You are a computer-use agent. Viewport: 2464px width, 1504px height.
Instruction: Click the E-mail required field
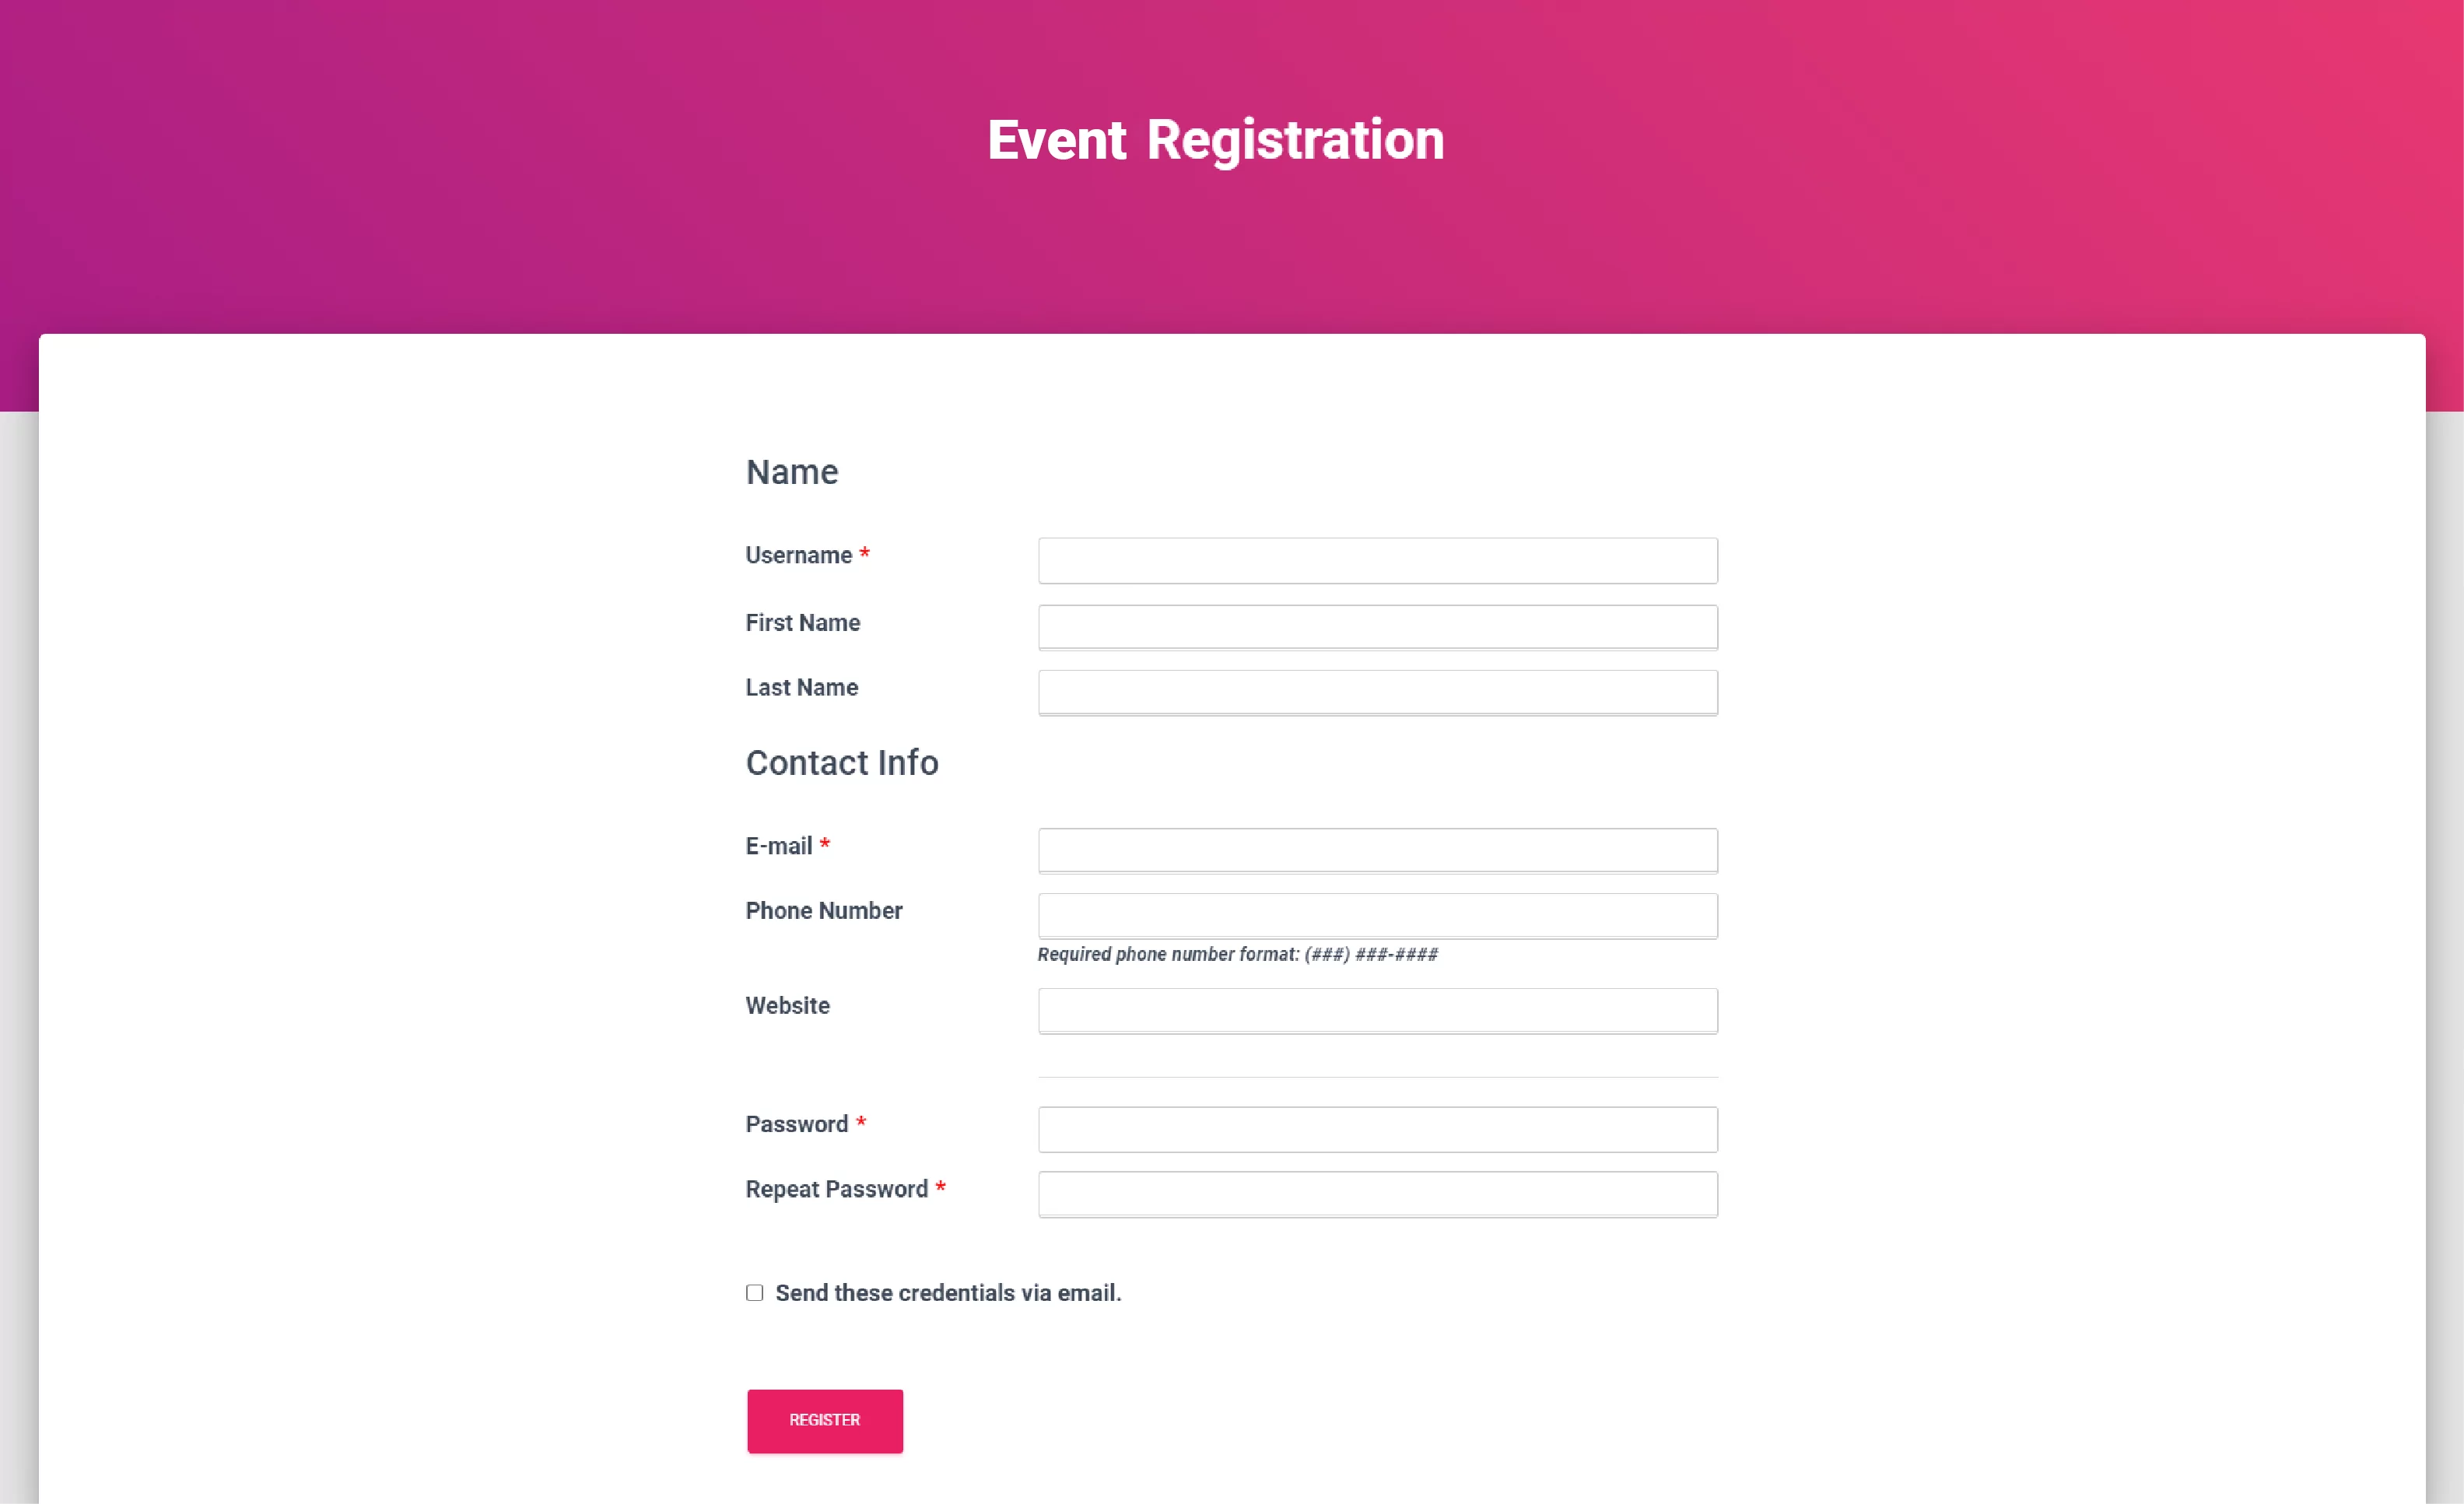1380,849
